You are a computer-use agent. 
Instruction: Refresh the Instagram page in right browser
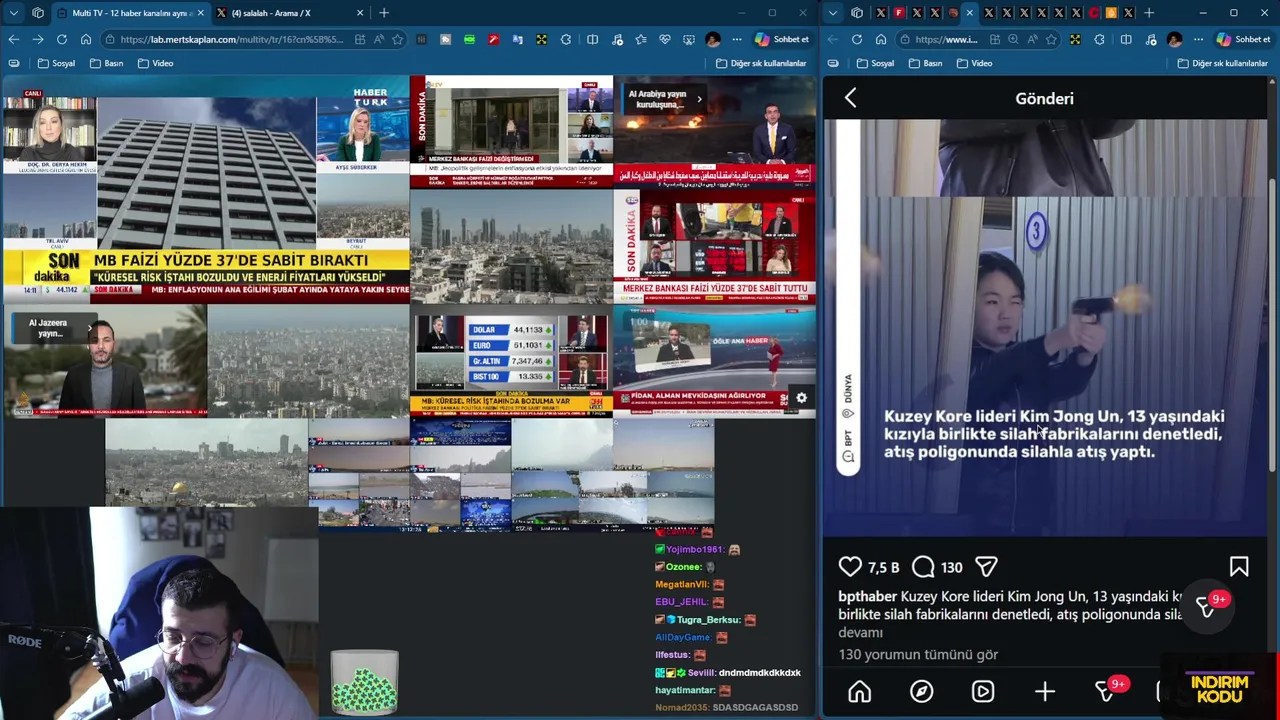(x=857, y=39)
